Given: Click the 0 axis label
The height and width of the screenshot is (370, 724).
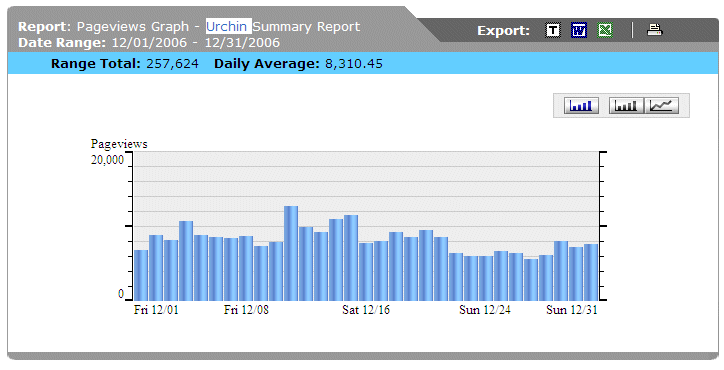Looking at the screenshot, I should click(x=121, y=294).
